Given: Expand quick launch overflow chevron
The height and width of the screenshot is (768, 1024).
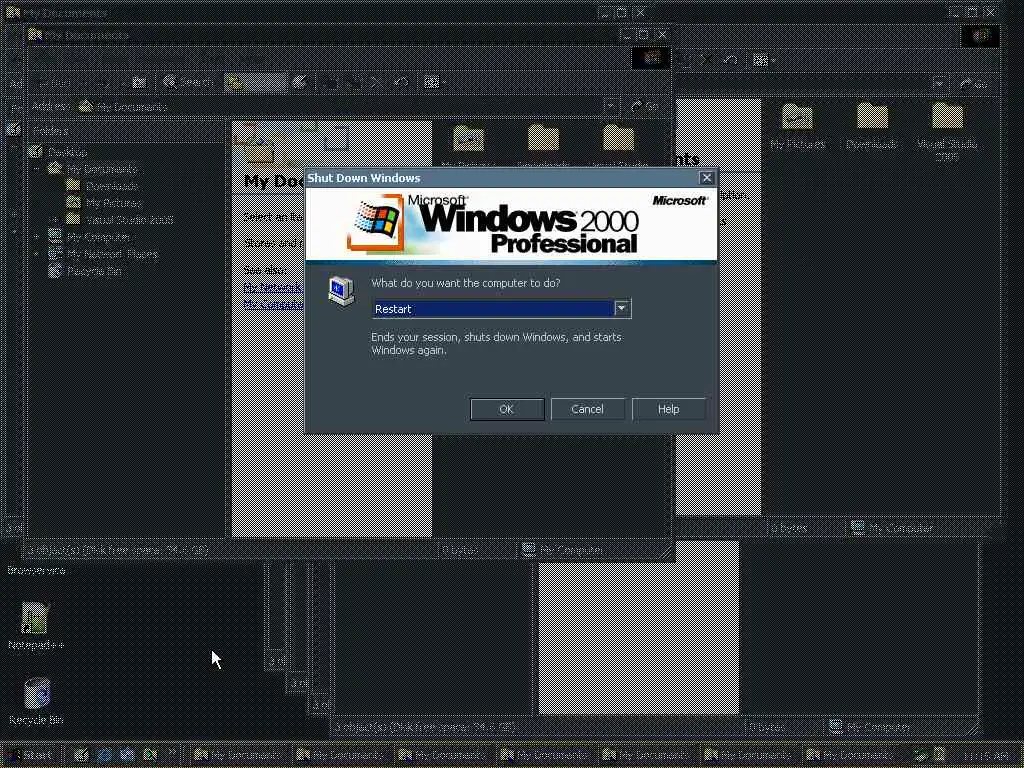Looking at the screenshot, I should pyautogui.click(x=172, y=752).
